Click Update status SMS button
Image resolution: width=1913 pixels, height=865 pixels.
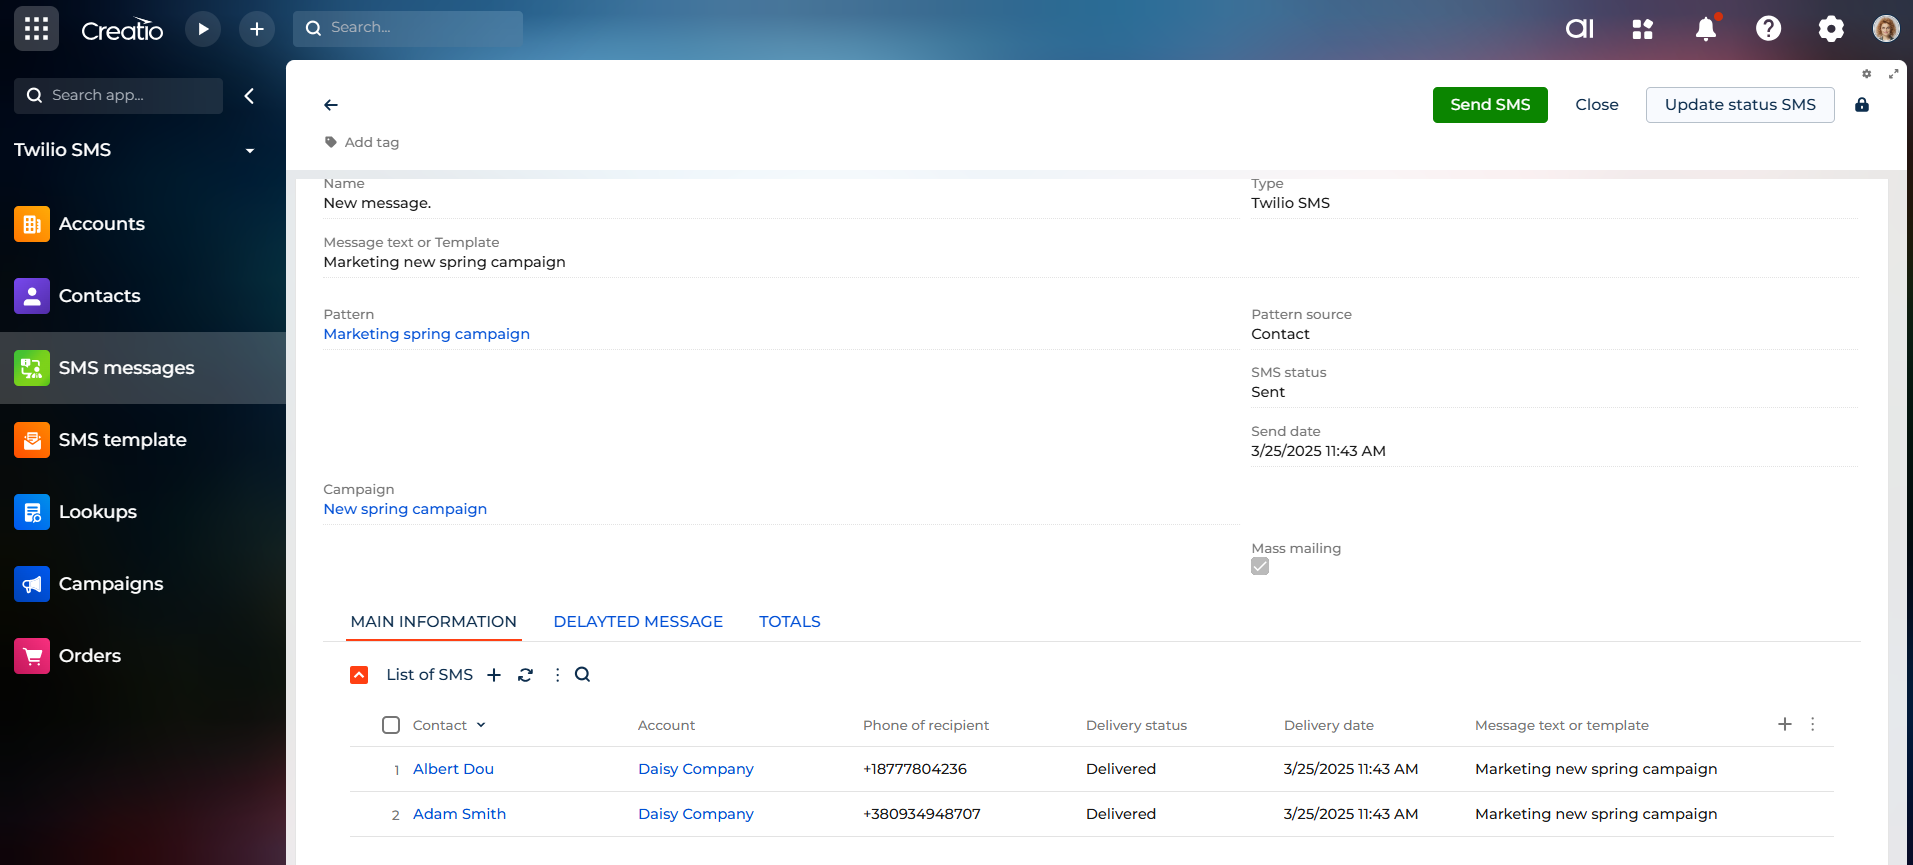tap(1740, 105)
